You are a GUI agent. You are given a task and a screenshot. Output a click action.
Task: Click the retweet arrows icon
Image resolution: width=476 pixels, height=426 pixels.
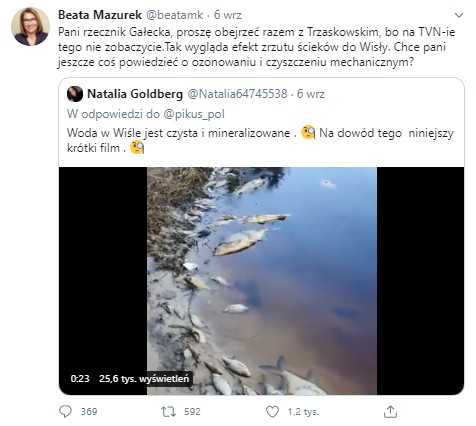[168, 412]
